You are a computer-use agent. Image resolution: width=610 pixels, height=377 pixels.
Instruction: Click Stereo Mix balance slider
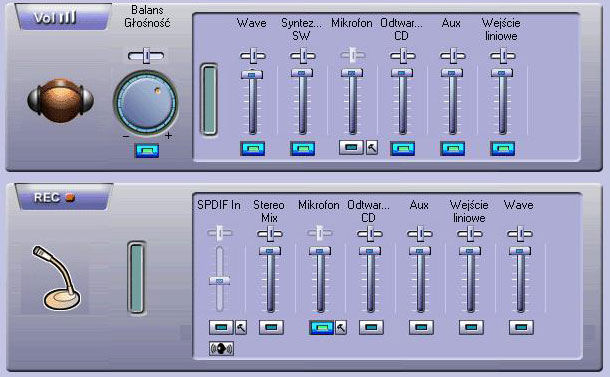coord(270,234)
